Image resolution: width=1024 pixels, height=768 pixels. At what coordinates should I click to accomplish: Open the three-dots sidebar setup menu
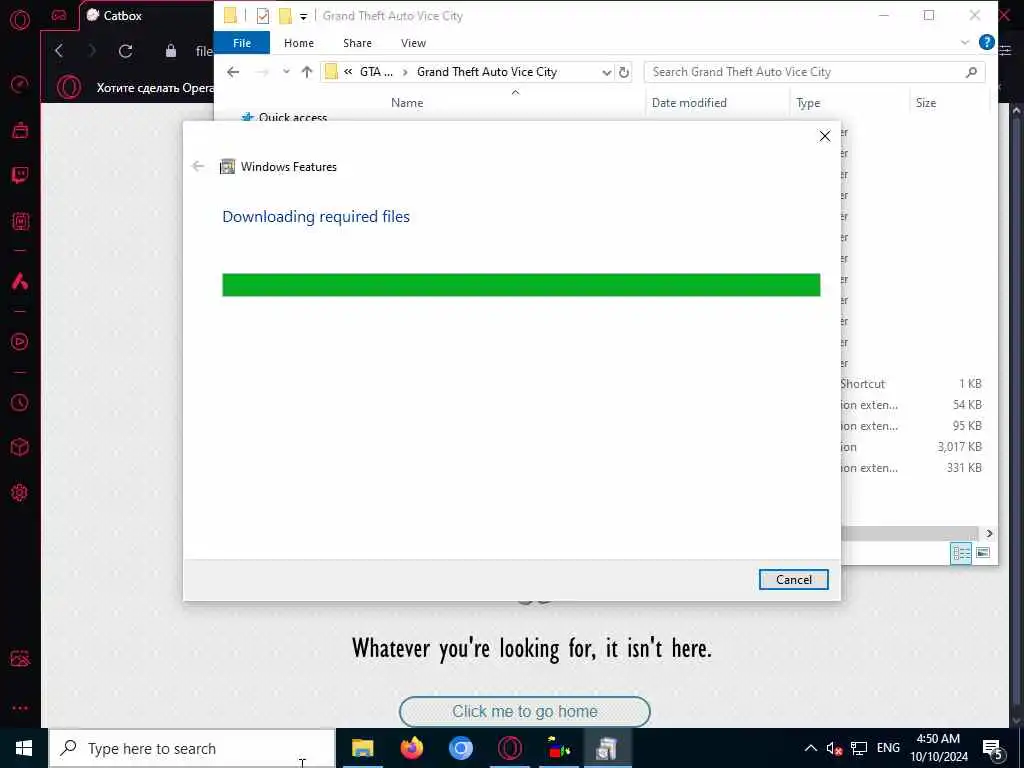coord(20,708)
